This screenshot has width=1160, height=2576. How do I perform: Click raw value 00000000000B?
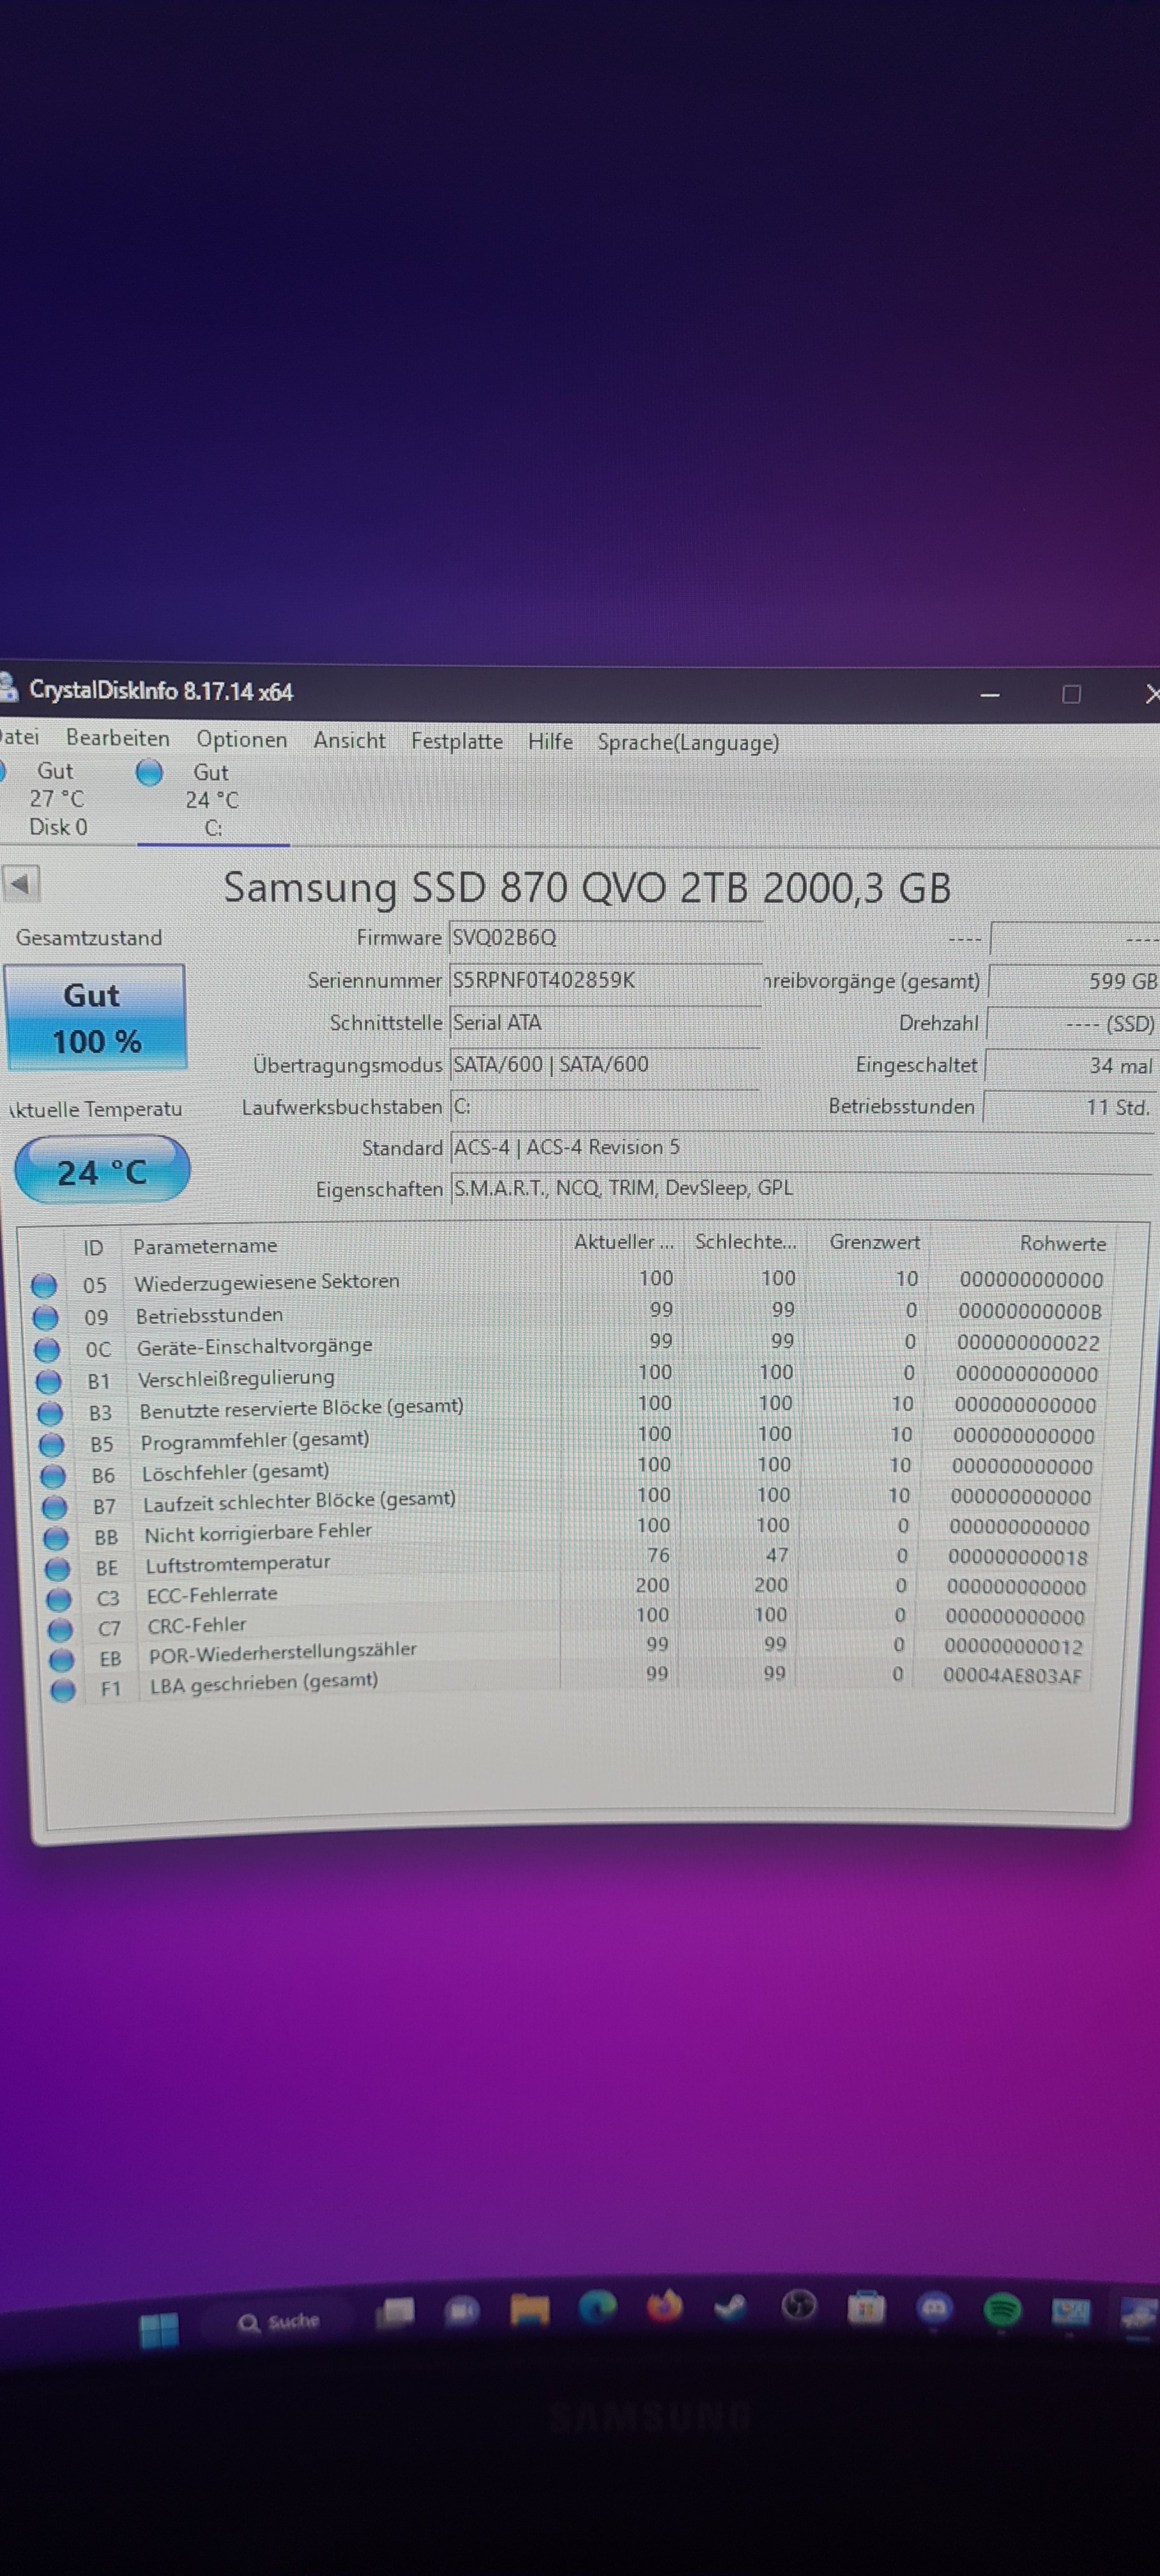point(1030,1311)
